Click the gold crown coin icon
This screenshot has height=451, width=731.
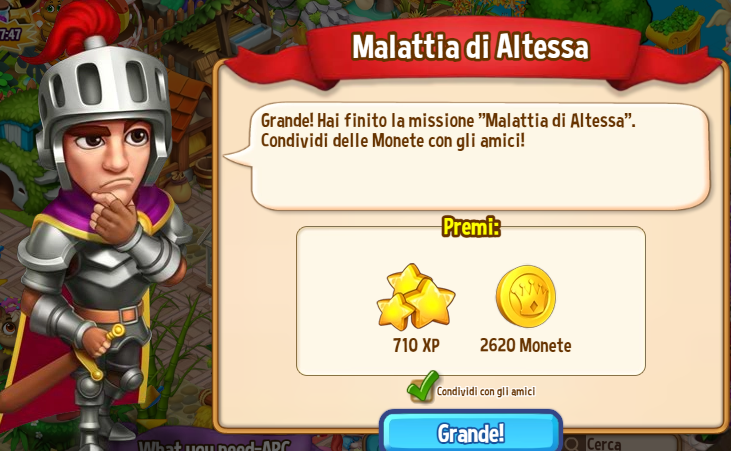click(525, 296)
